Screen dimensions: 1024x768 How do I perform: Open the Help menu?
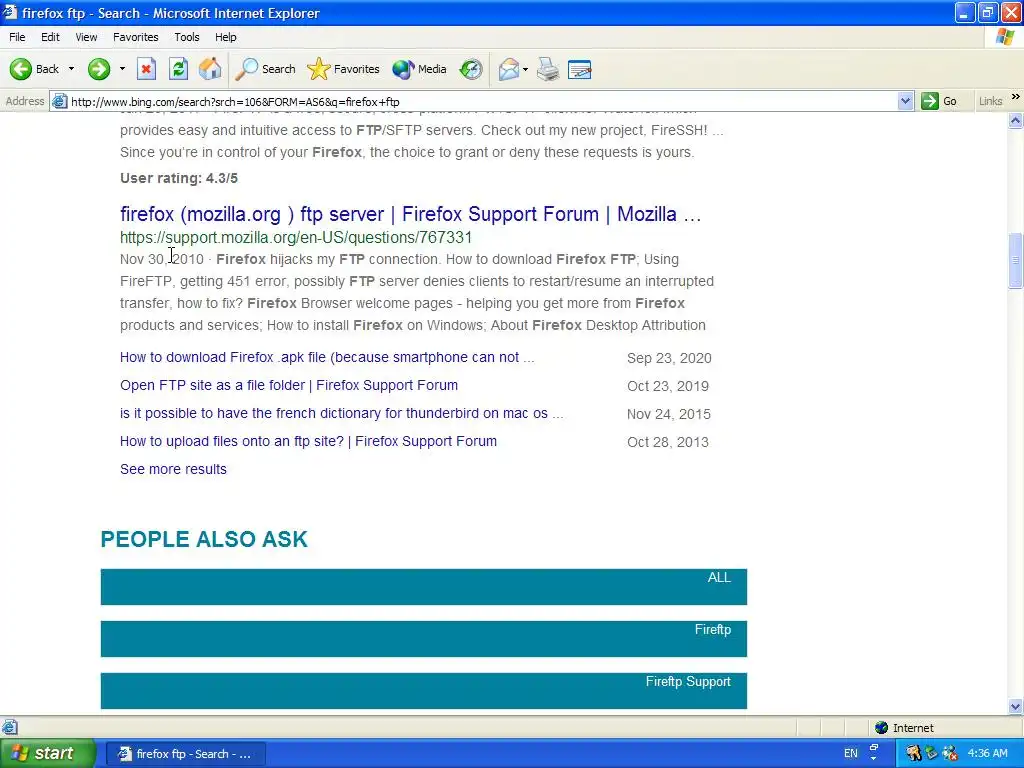(225, 37)
